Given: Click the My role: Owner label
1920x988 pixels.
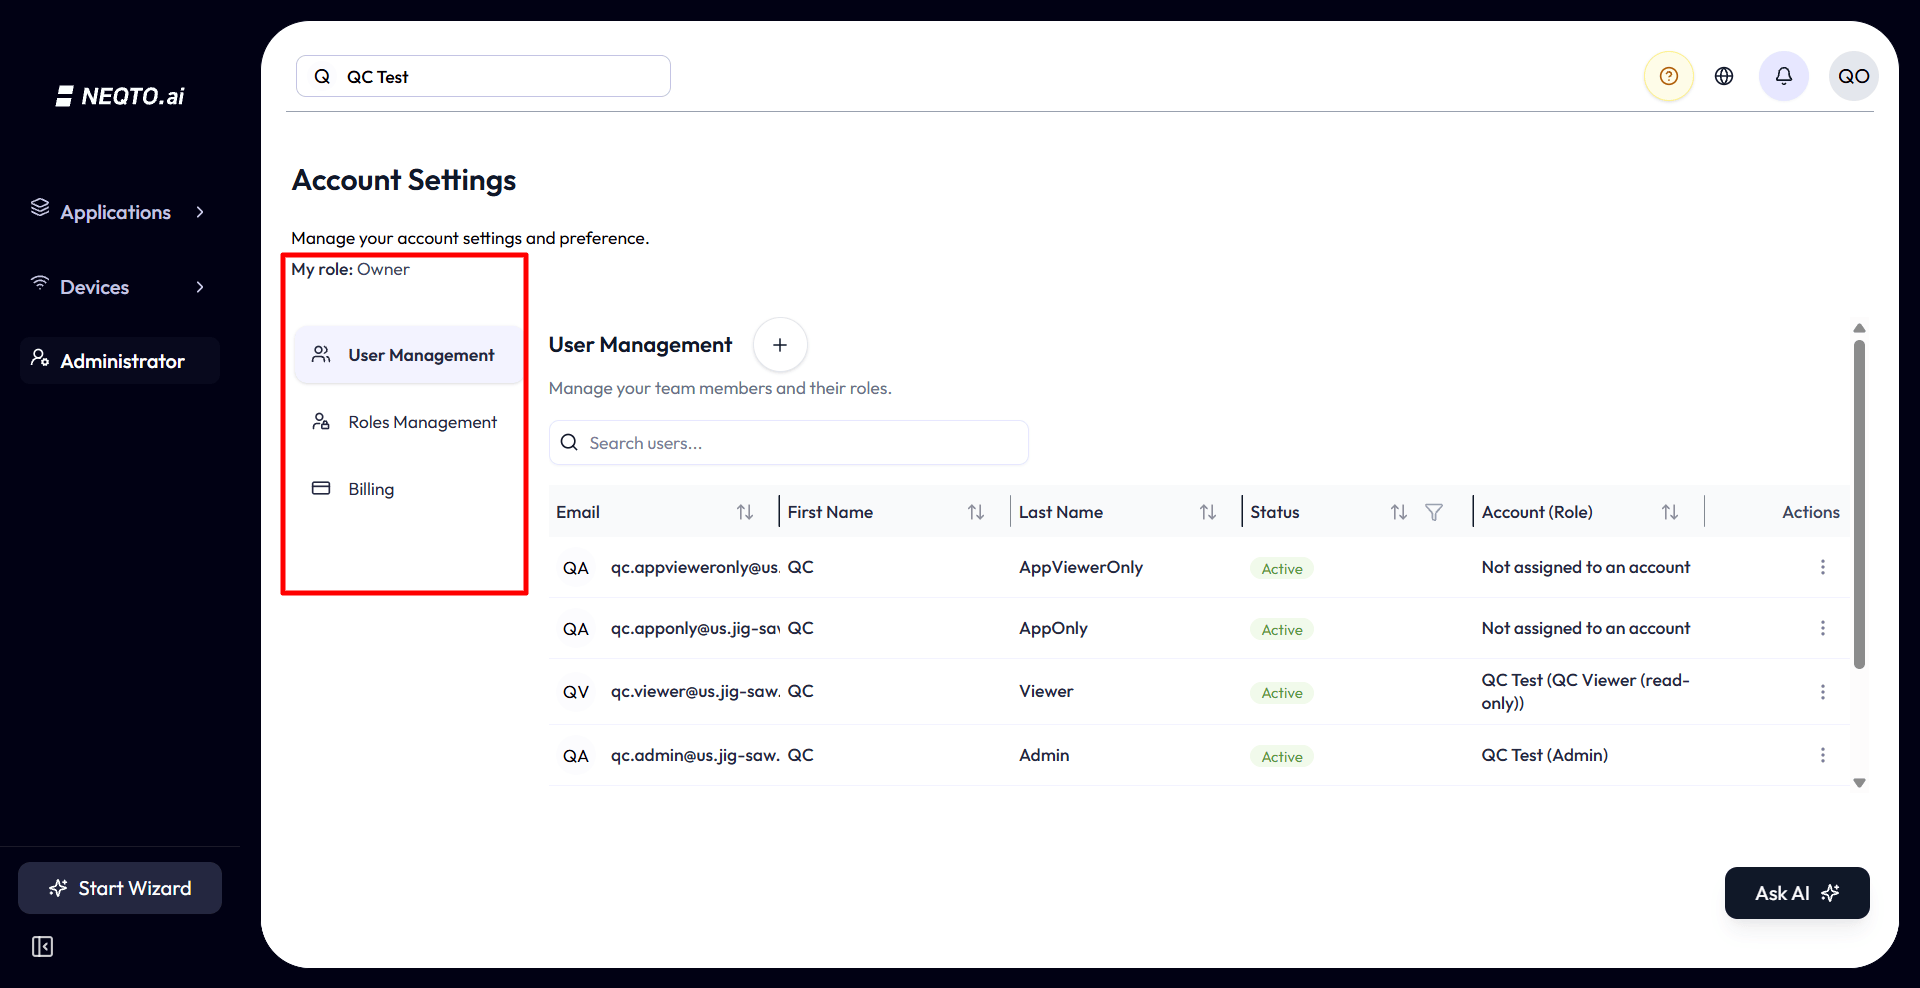Looking at the screenshot, I should [x=350, y=269].
